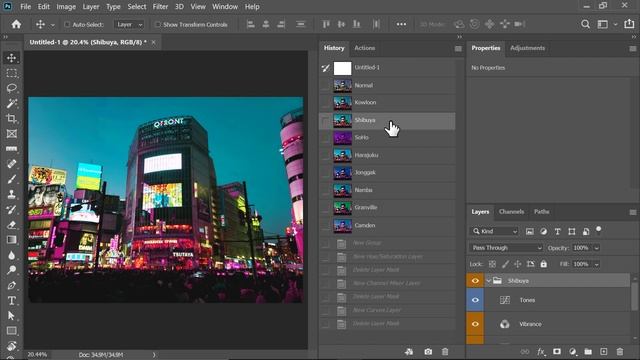This screenshot has height=360, width=640.
Task: Toggle pixel layer filter icon
Action: pyautogui.click(x=530, y=231)
